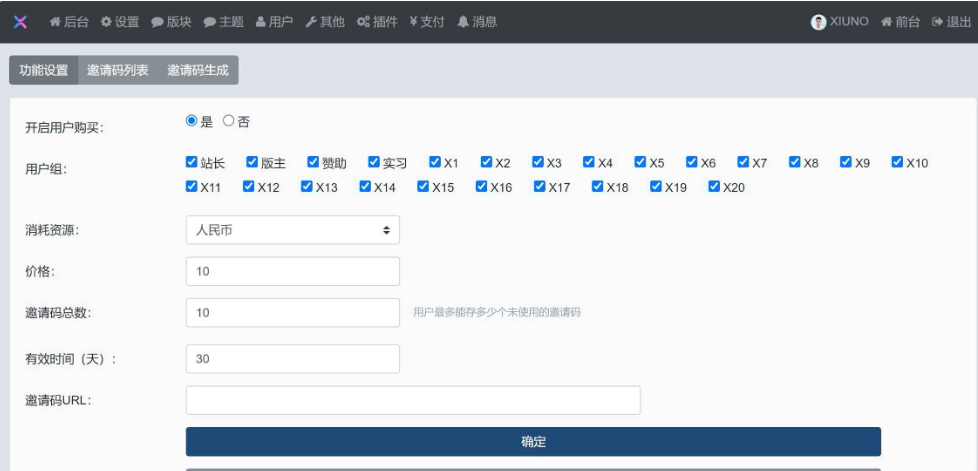Select 是 for 开启用户购买
The height and width of the screenshot is (471, 978).
pos(191,121)
